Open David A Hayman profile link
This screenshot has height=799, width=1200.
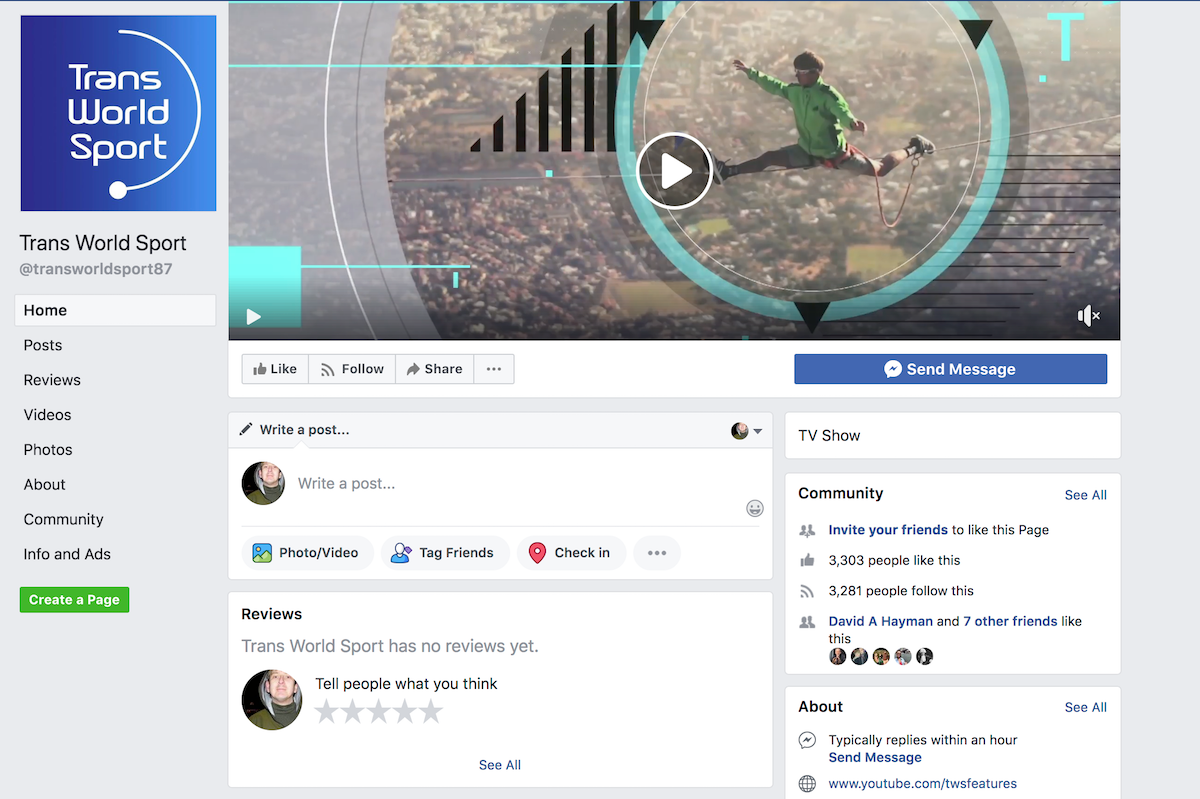881,621
